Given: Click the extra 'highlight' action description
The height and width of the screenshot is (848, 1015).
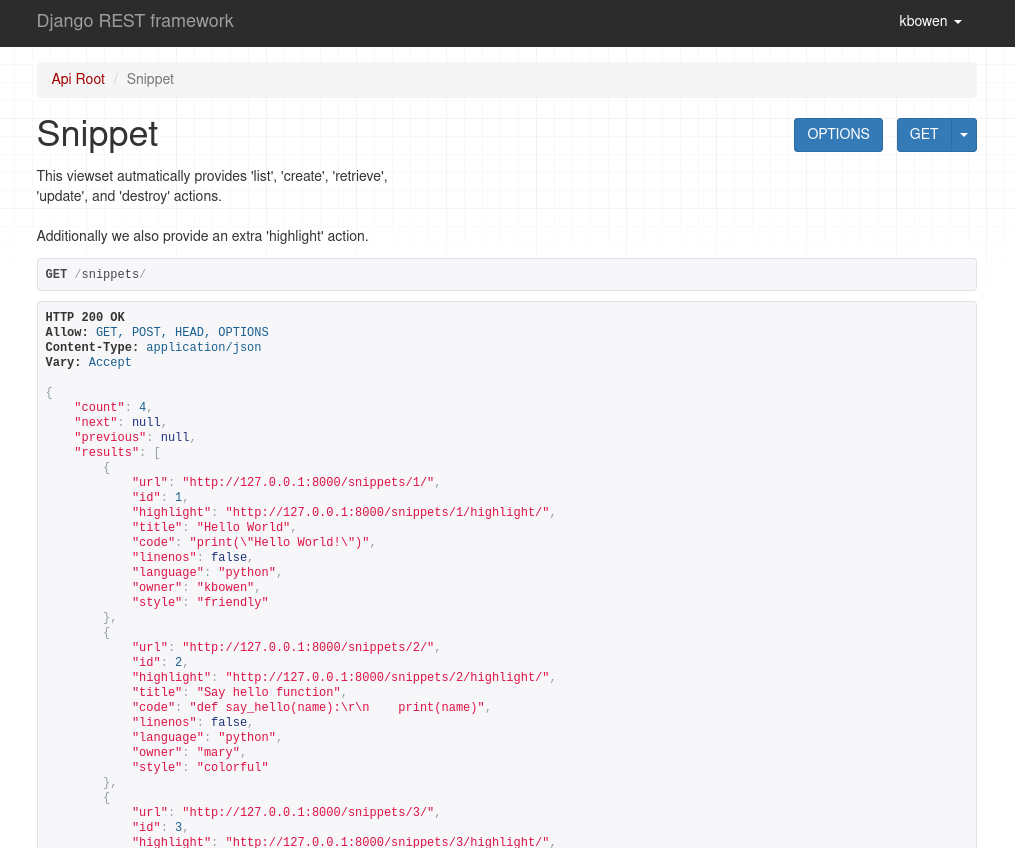Looking at the screenshot, I should point(203,236).
